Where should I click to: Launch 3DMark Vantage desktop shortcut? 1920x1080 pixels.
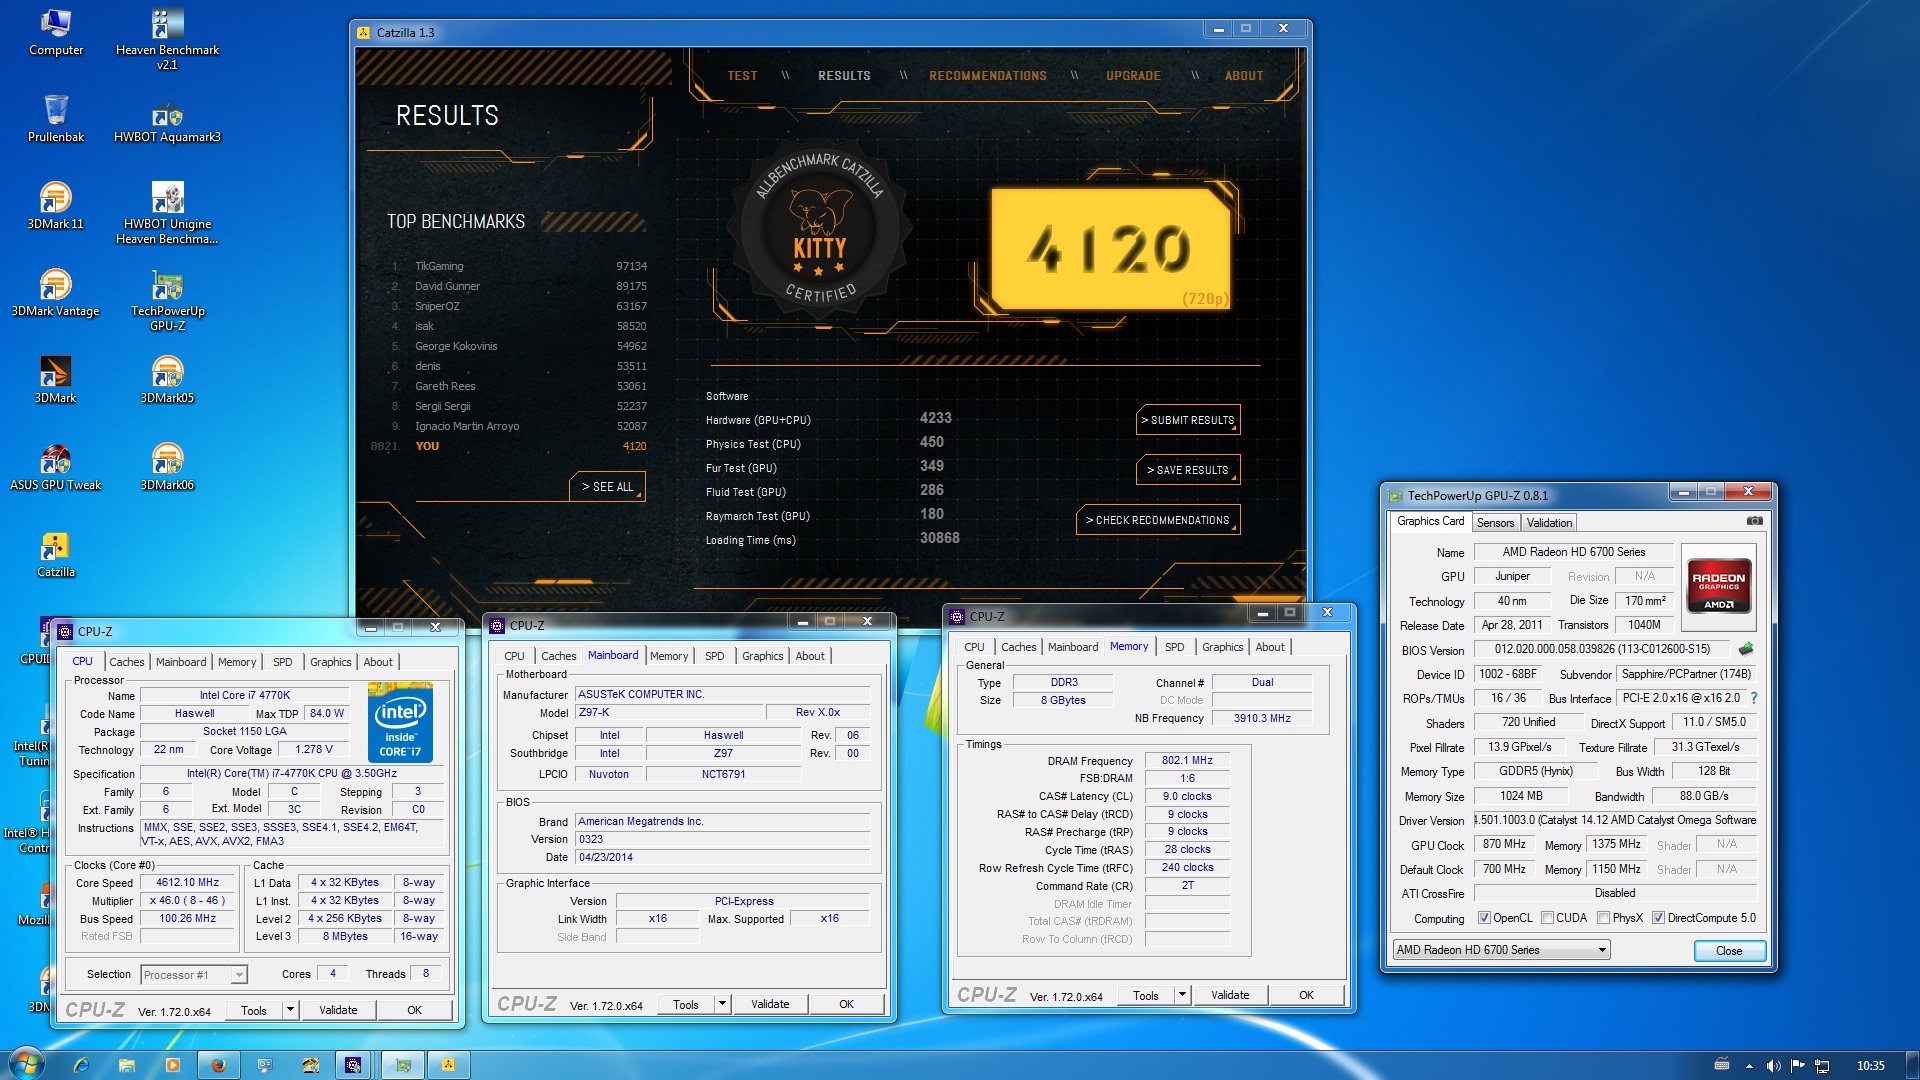56,293
